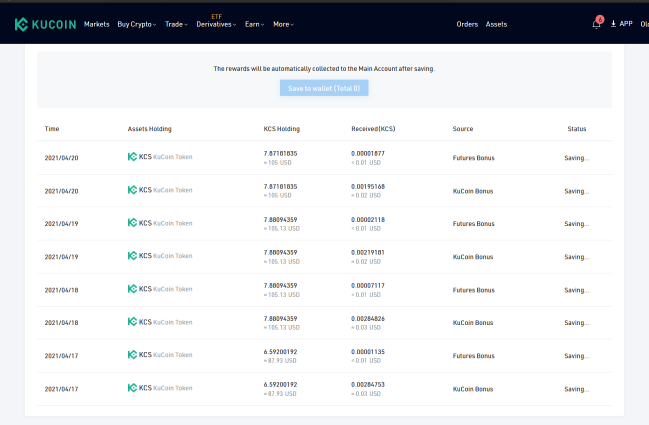Click KCS icon in 2021/04/17 Futures Bonus row

(132, 355)
